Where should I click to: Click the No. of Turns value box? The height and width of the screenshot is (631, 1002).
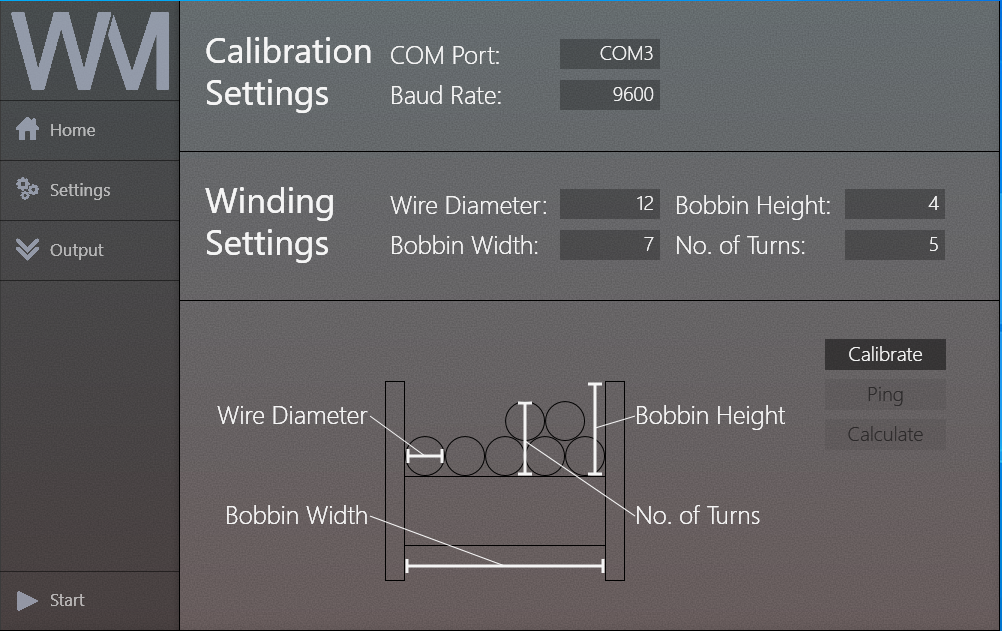point(895,245)
